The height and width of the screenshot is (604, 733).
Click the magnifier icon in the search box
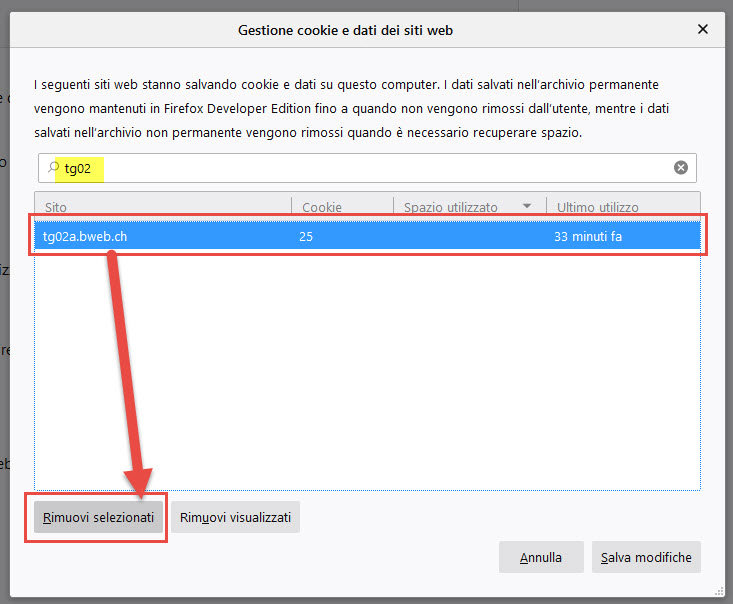point(53,168)
